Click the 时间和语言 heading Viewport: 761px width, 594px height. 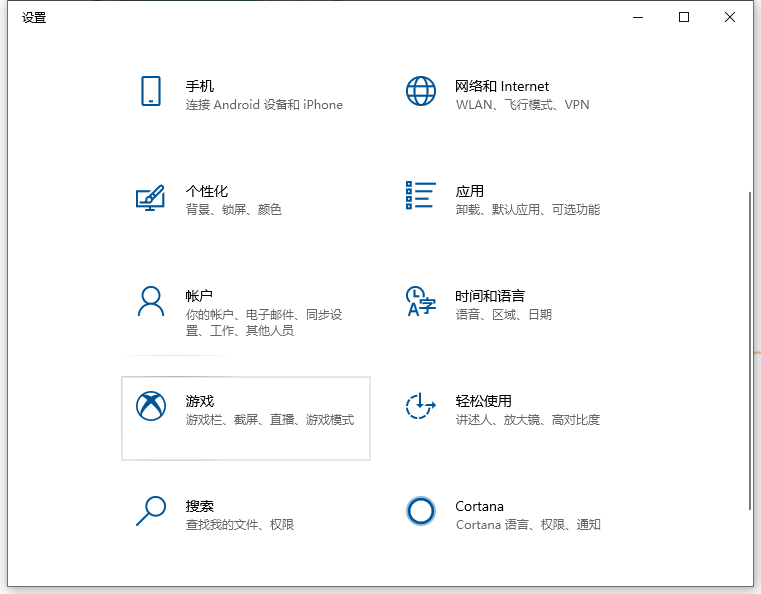(x=490, y=297)
